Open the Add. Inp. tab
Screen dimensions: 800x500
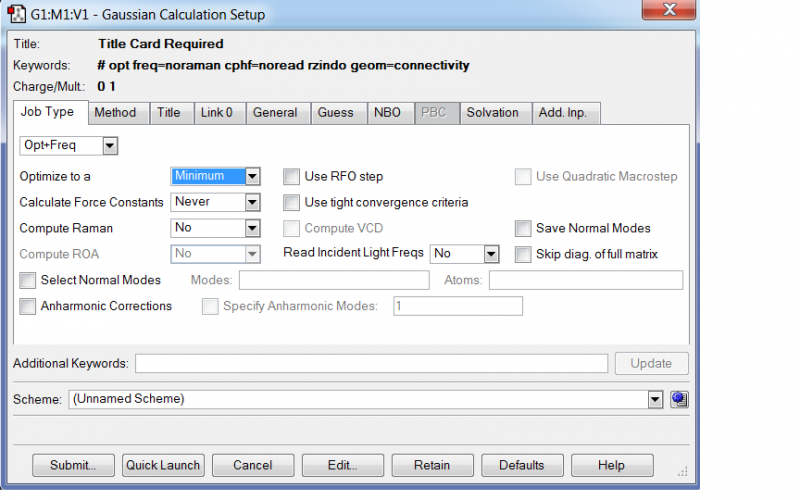[566, 113]
